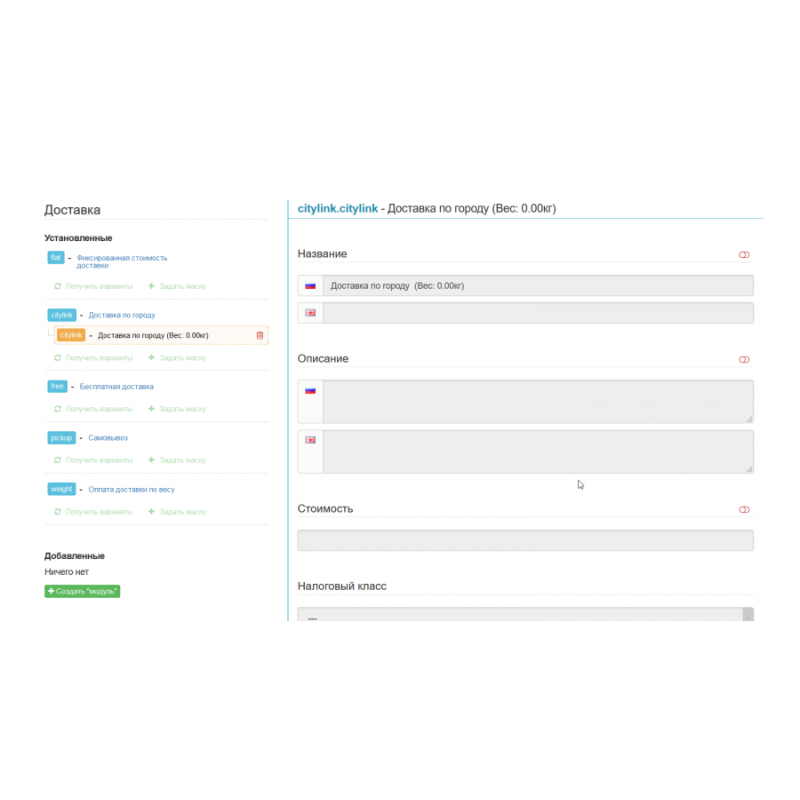Click the trash icon to delete the citylink sub-module
This screenshot has width=800, height=800.
coord(259,335)
